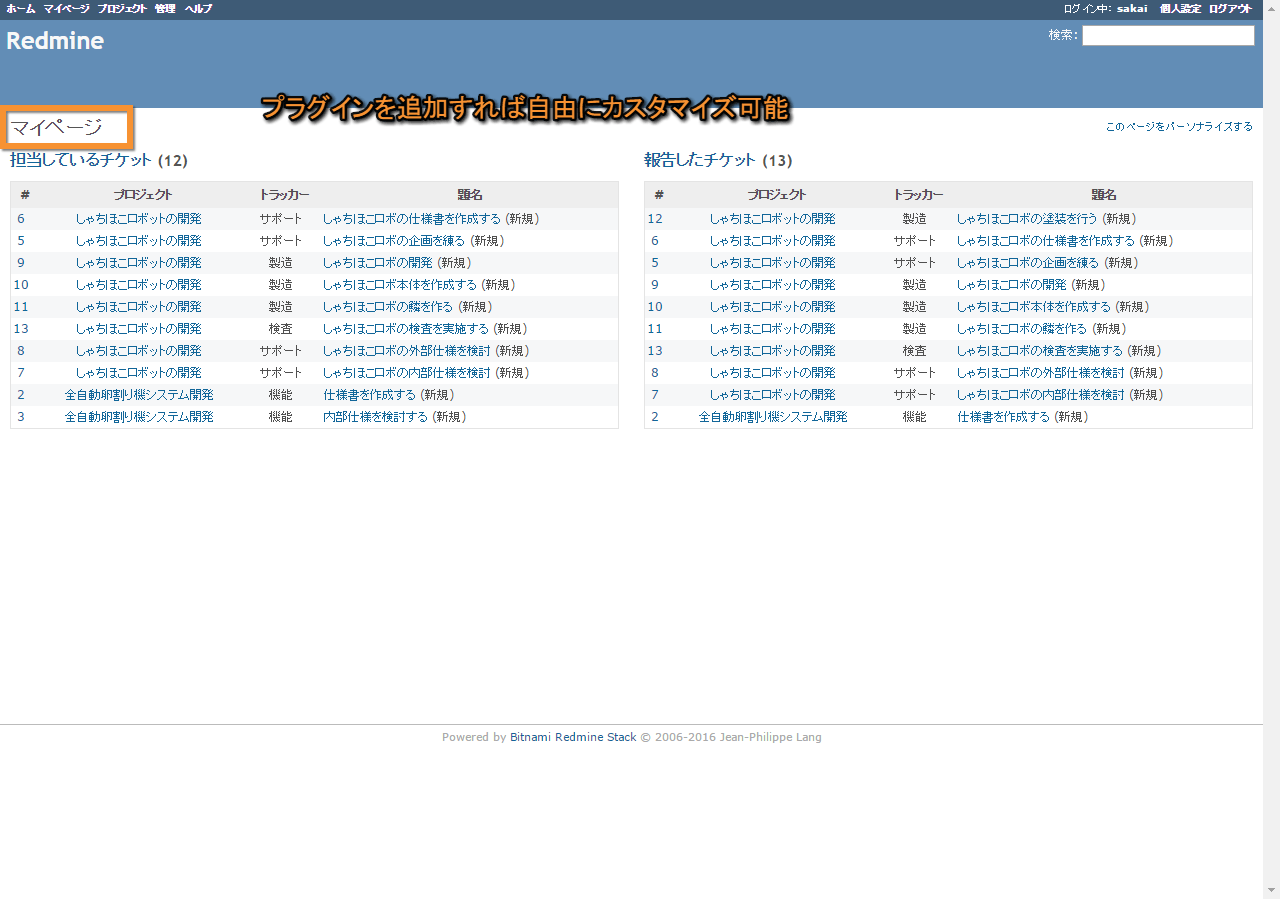This screenshot has height=899, width=1280.
Task: Focus the 検索 search input field
Action: pos(1168,36)
